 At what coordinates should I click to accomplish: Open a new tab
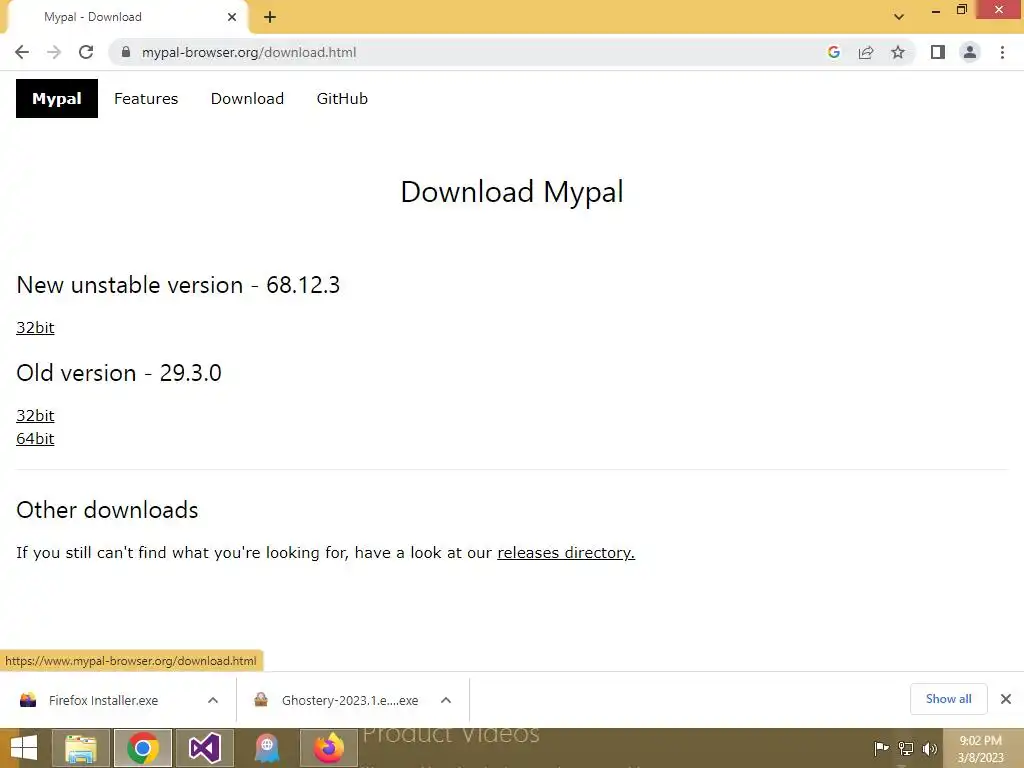pos(270,18)
